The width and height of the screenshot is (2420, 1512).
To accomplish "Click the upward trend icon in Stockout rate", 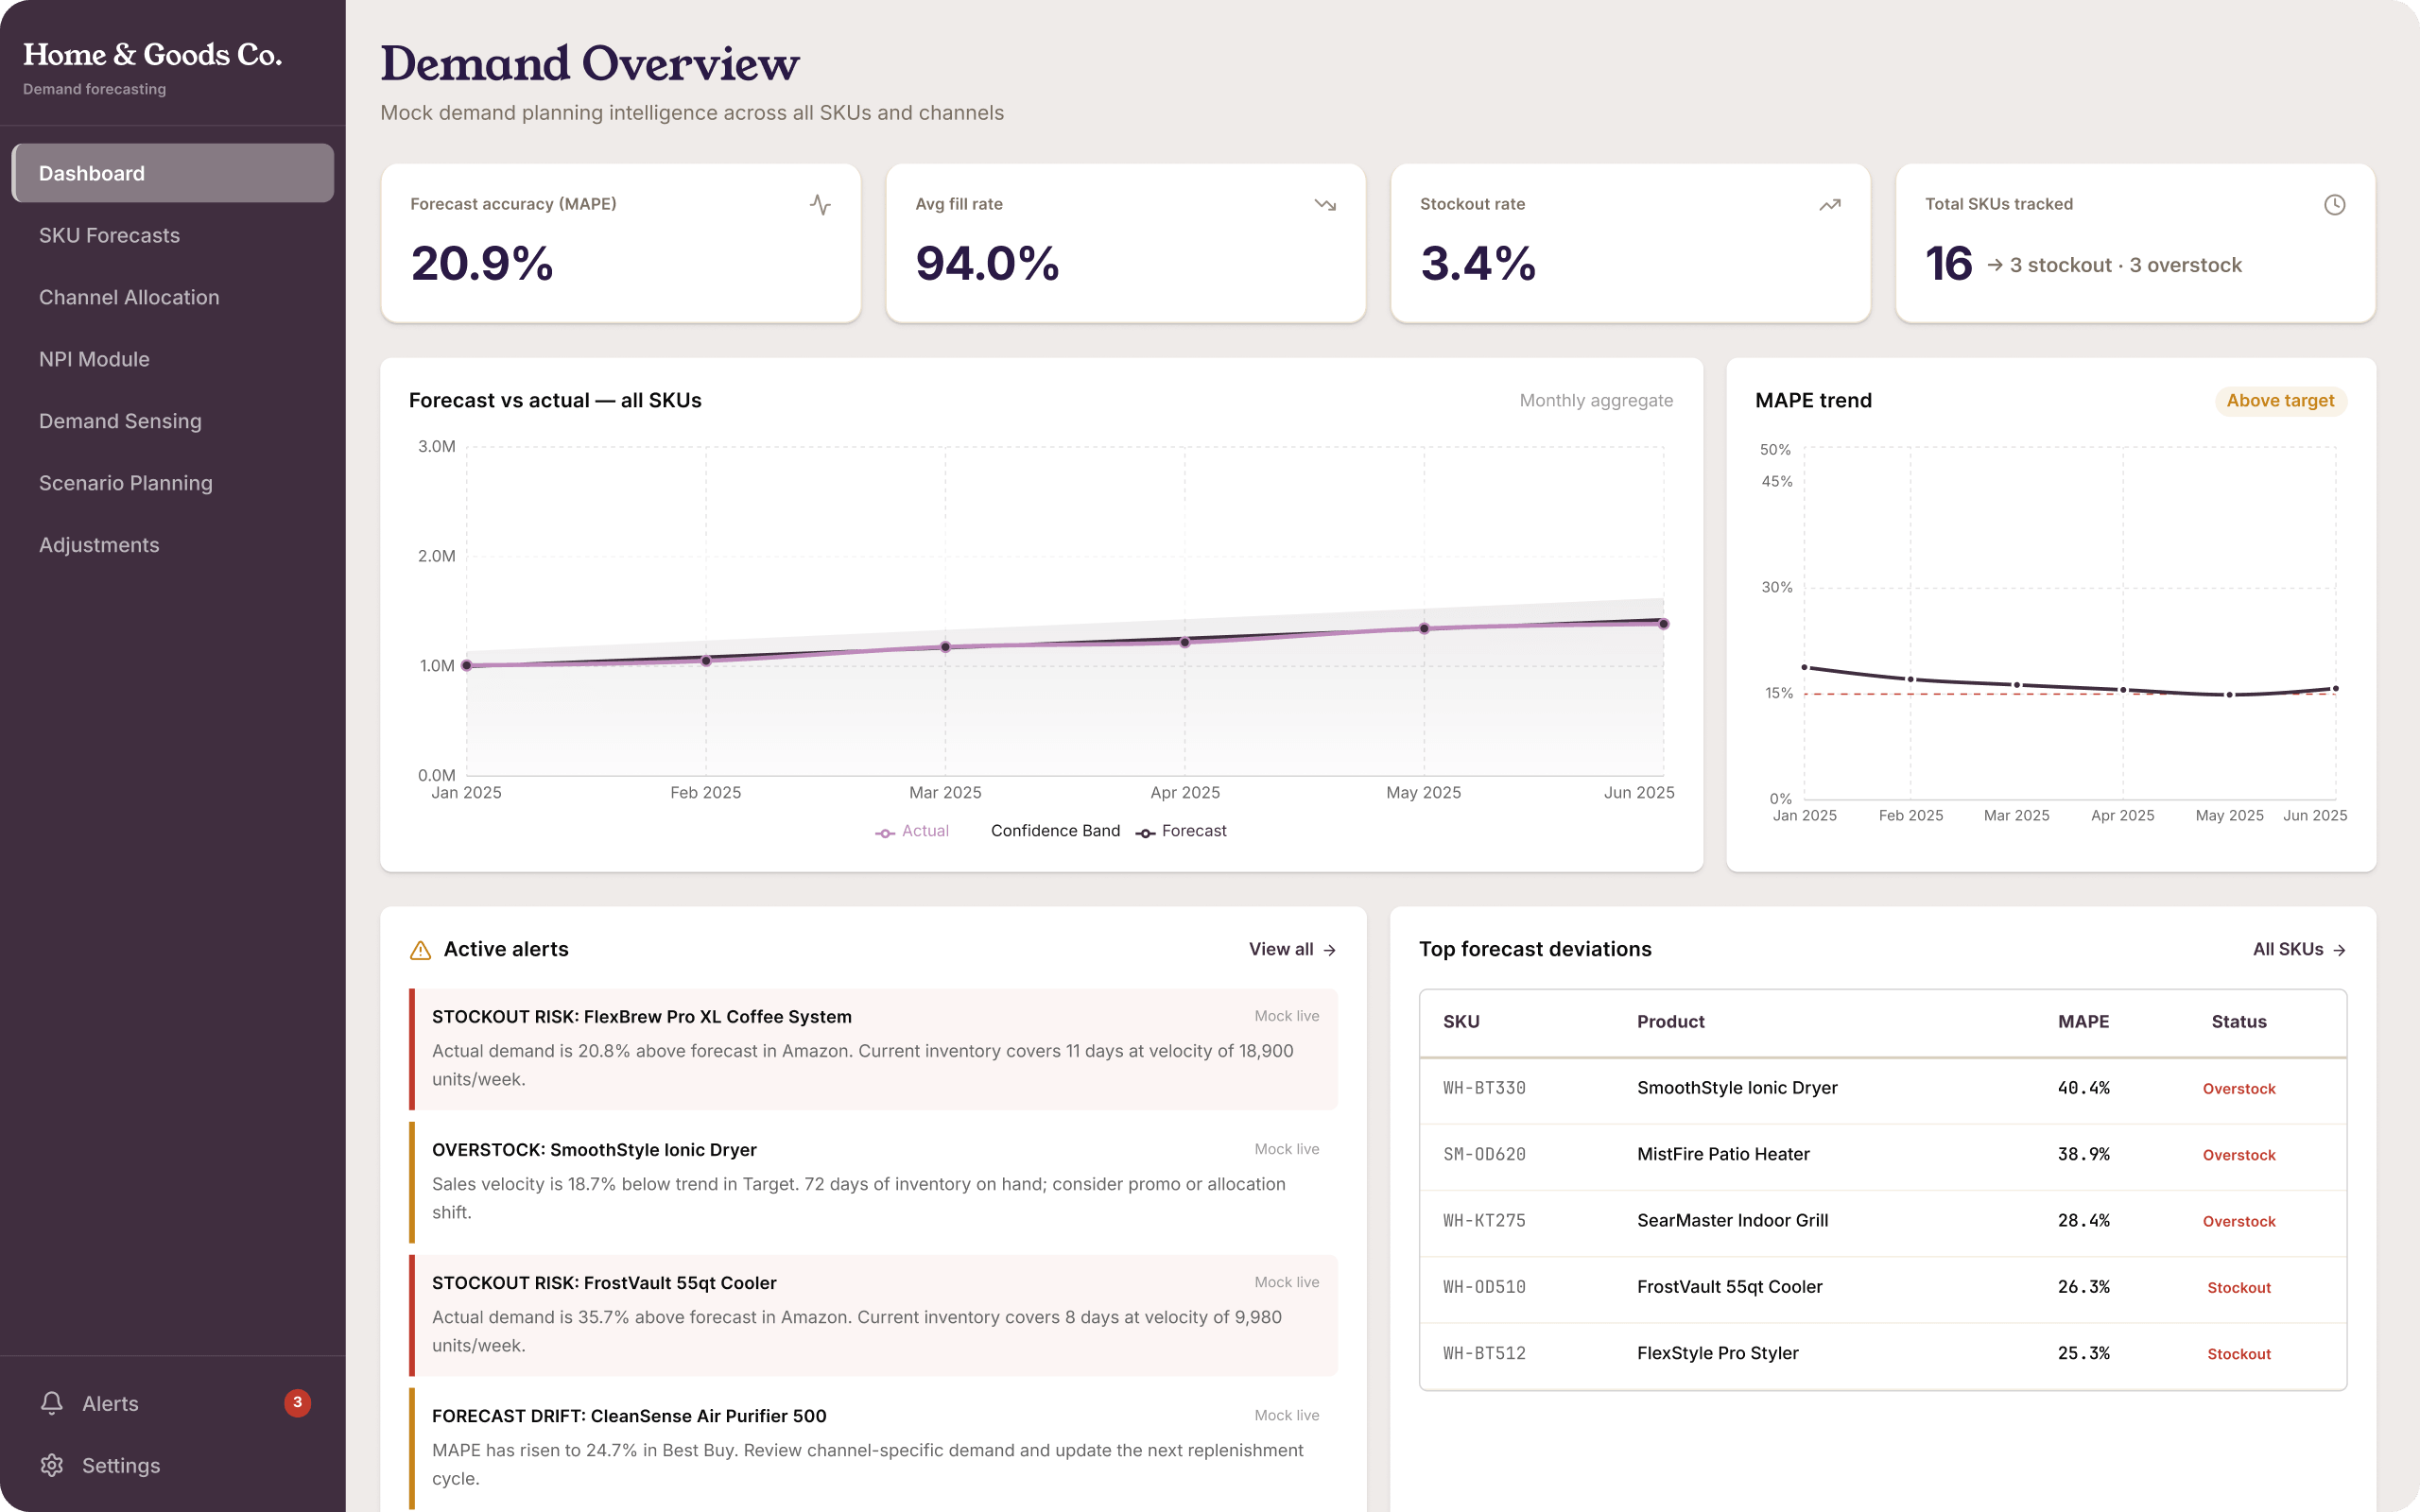I will [x=1830, y=205].
